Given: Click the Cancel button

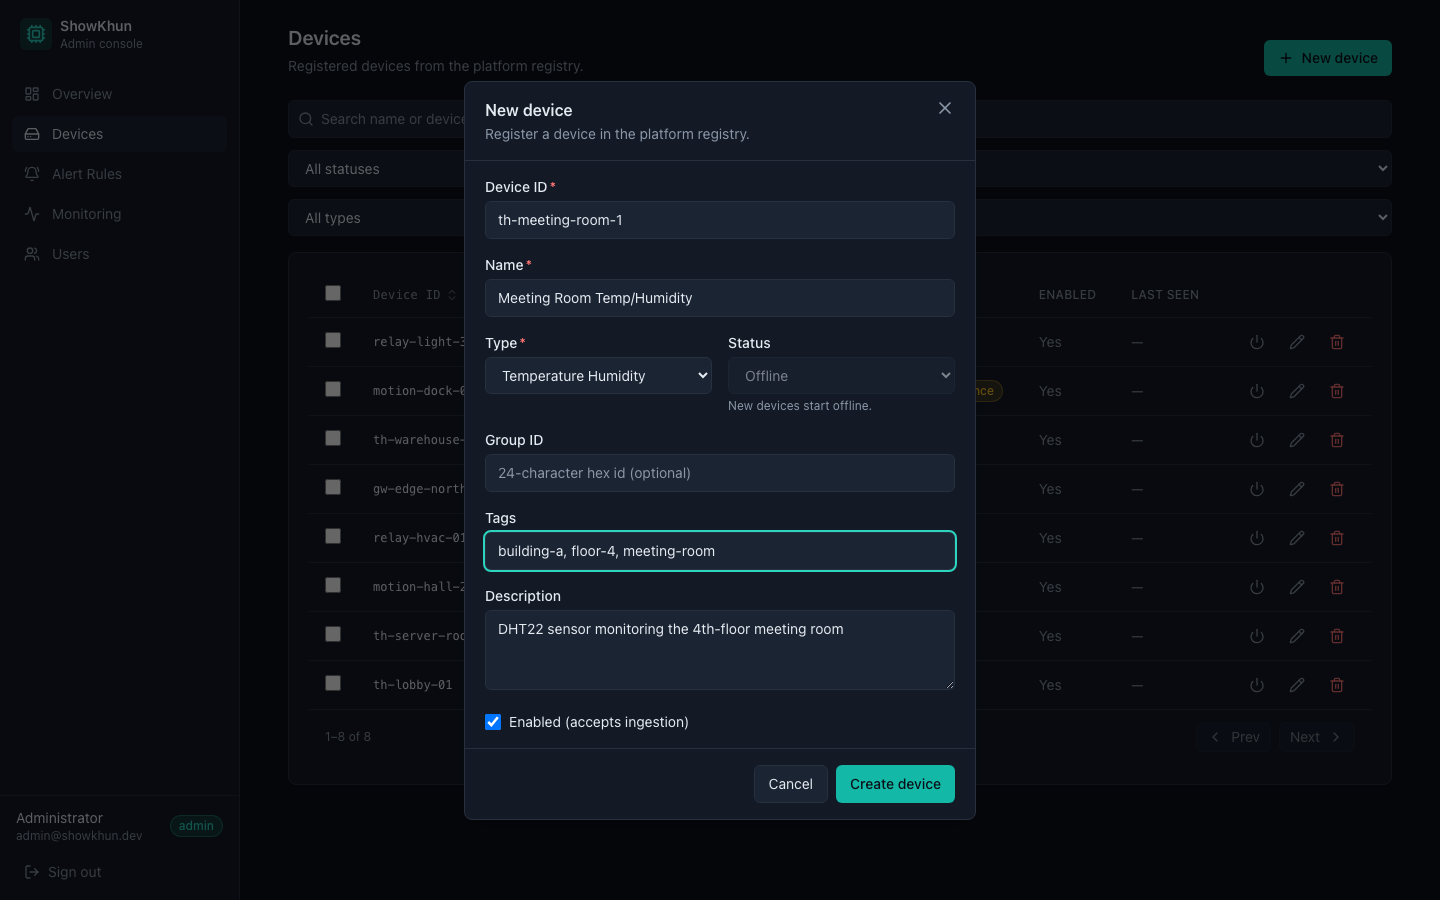Looking at the screenshot, I should pyautogui.click(x=790, y=784).
